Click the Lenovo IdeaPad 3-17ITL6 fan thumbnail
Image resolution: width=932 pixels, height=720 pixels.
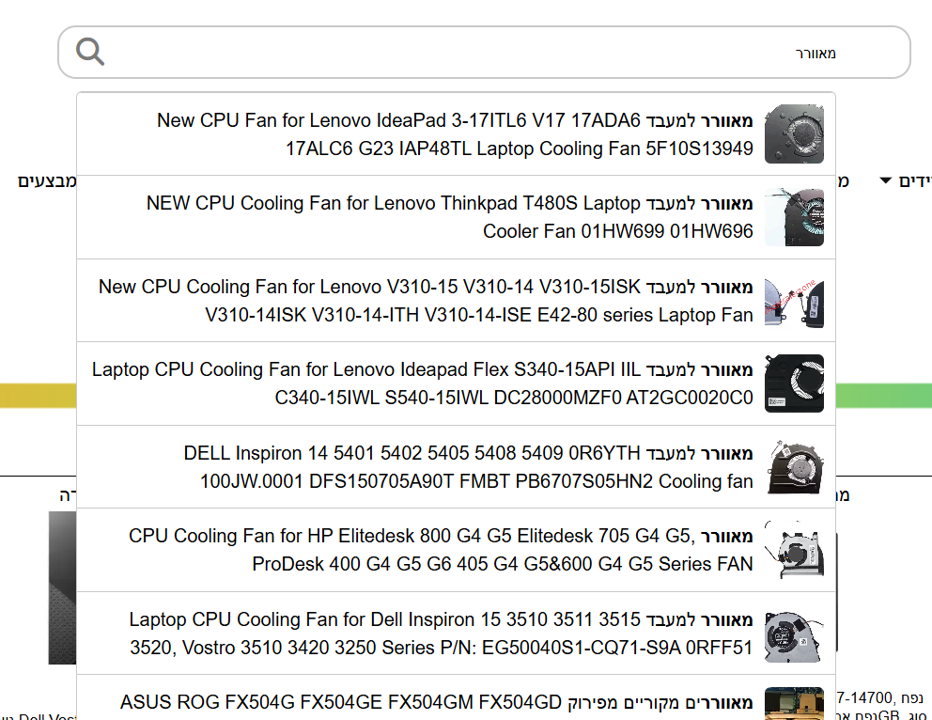click(794, 134)
